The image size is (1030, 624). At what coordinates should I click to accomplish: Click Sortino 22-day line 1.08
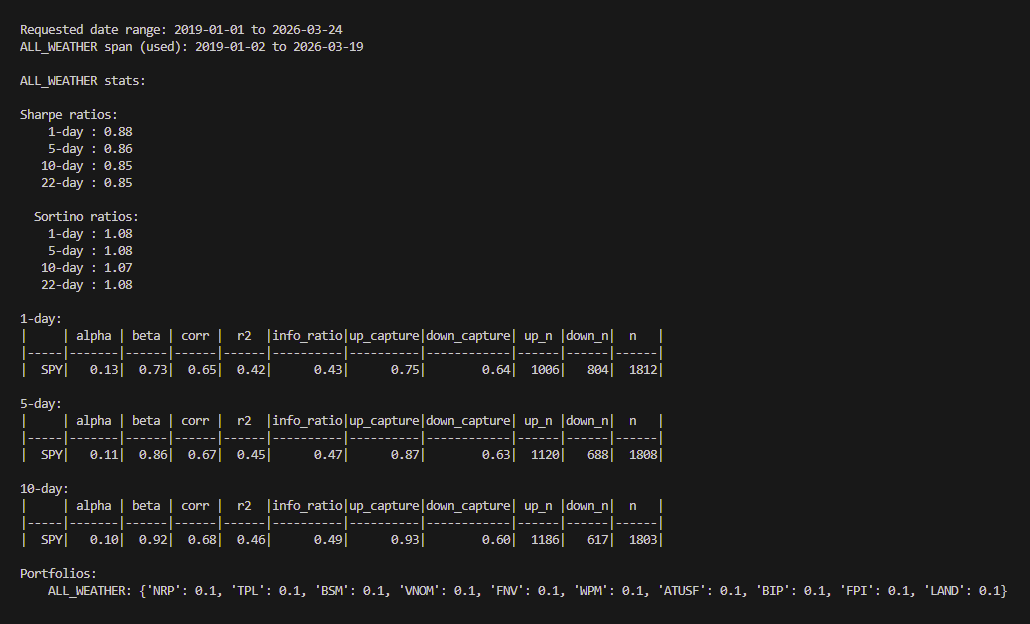87,284
